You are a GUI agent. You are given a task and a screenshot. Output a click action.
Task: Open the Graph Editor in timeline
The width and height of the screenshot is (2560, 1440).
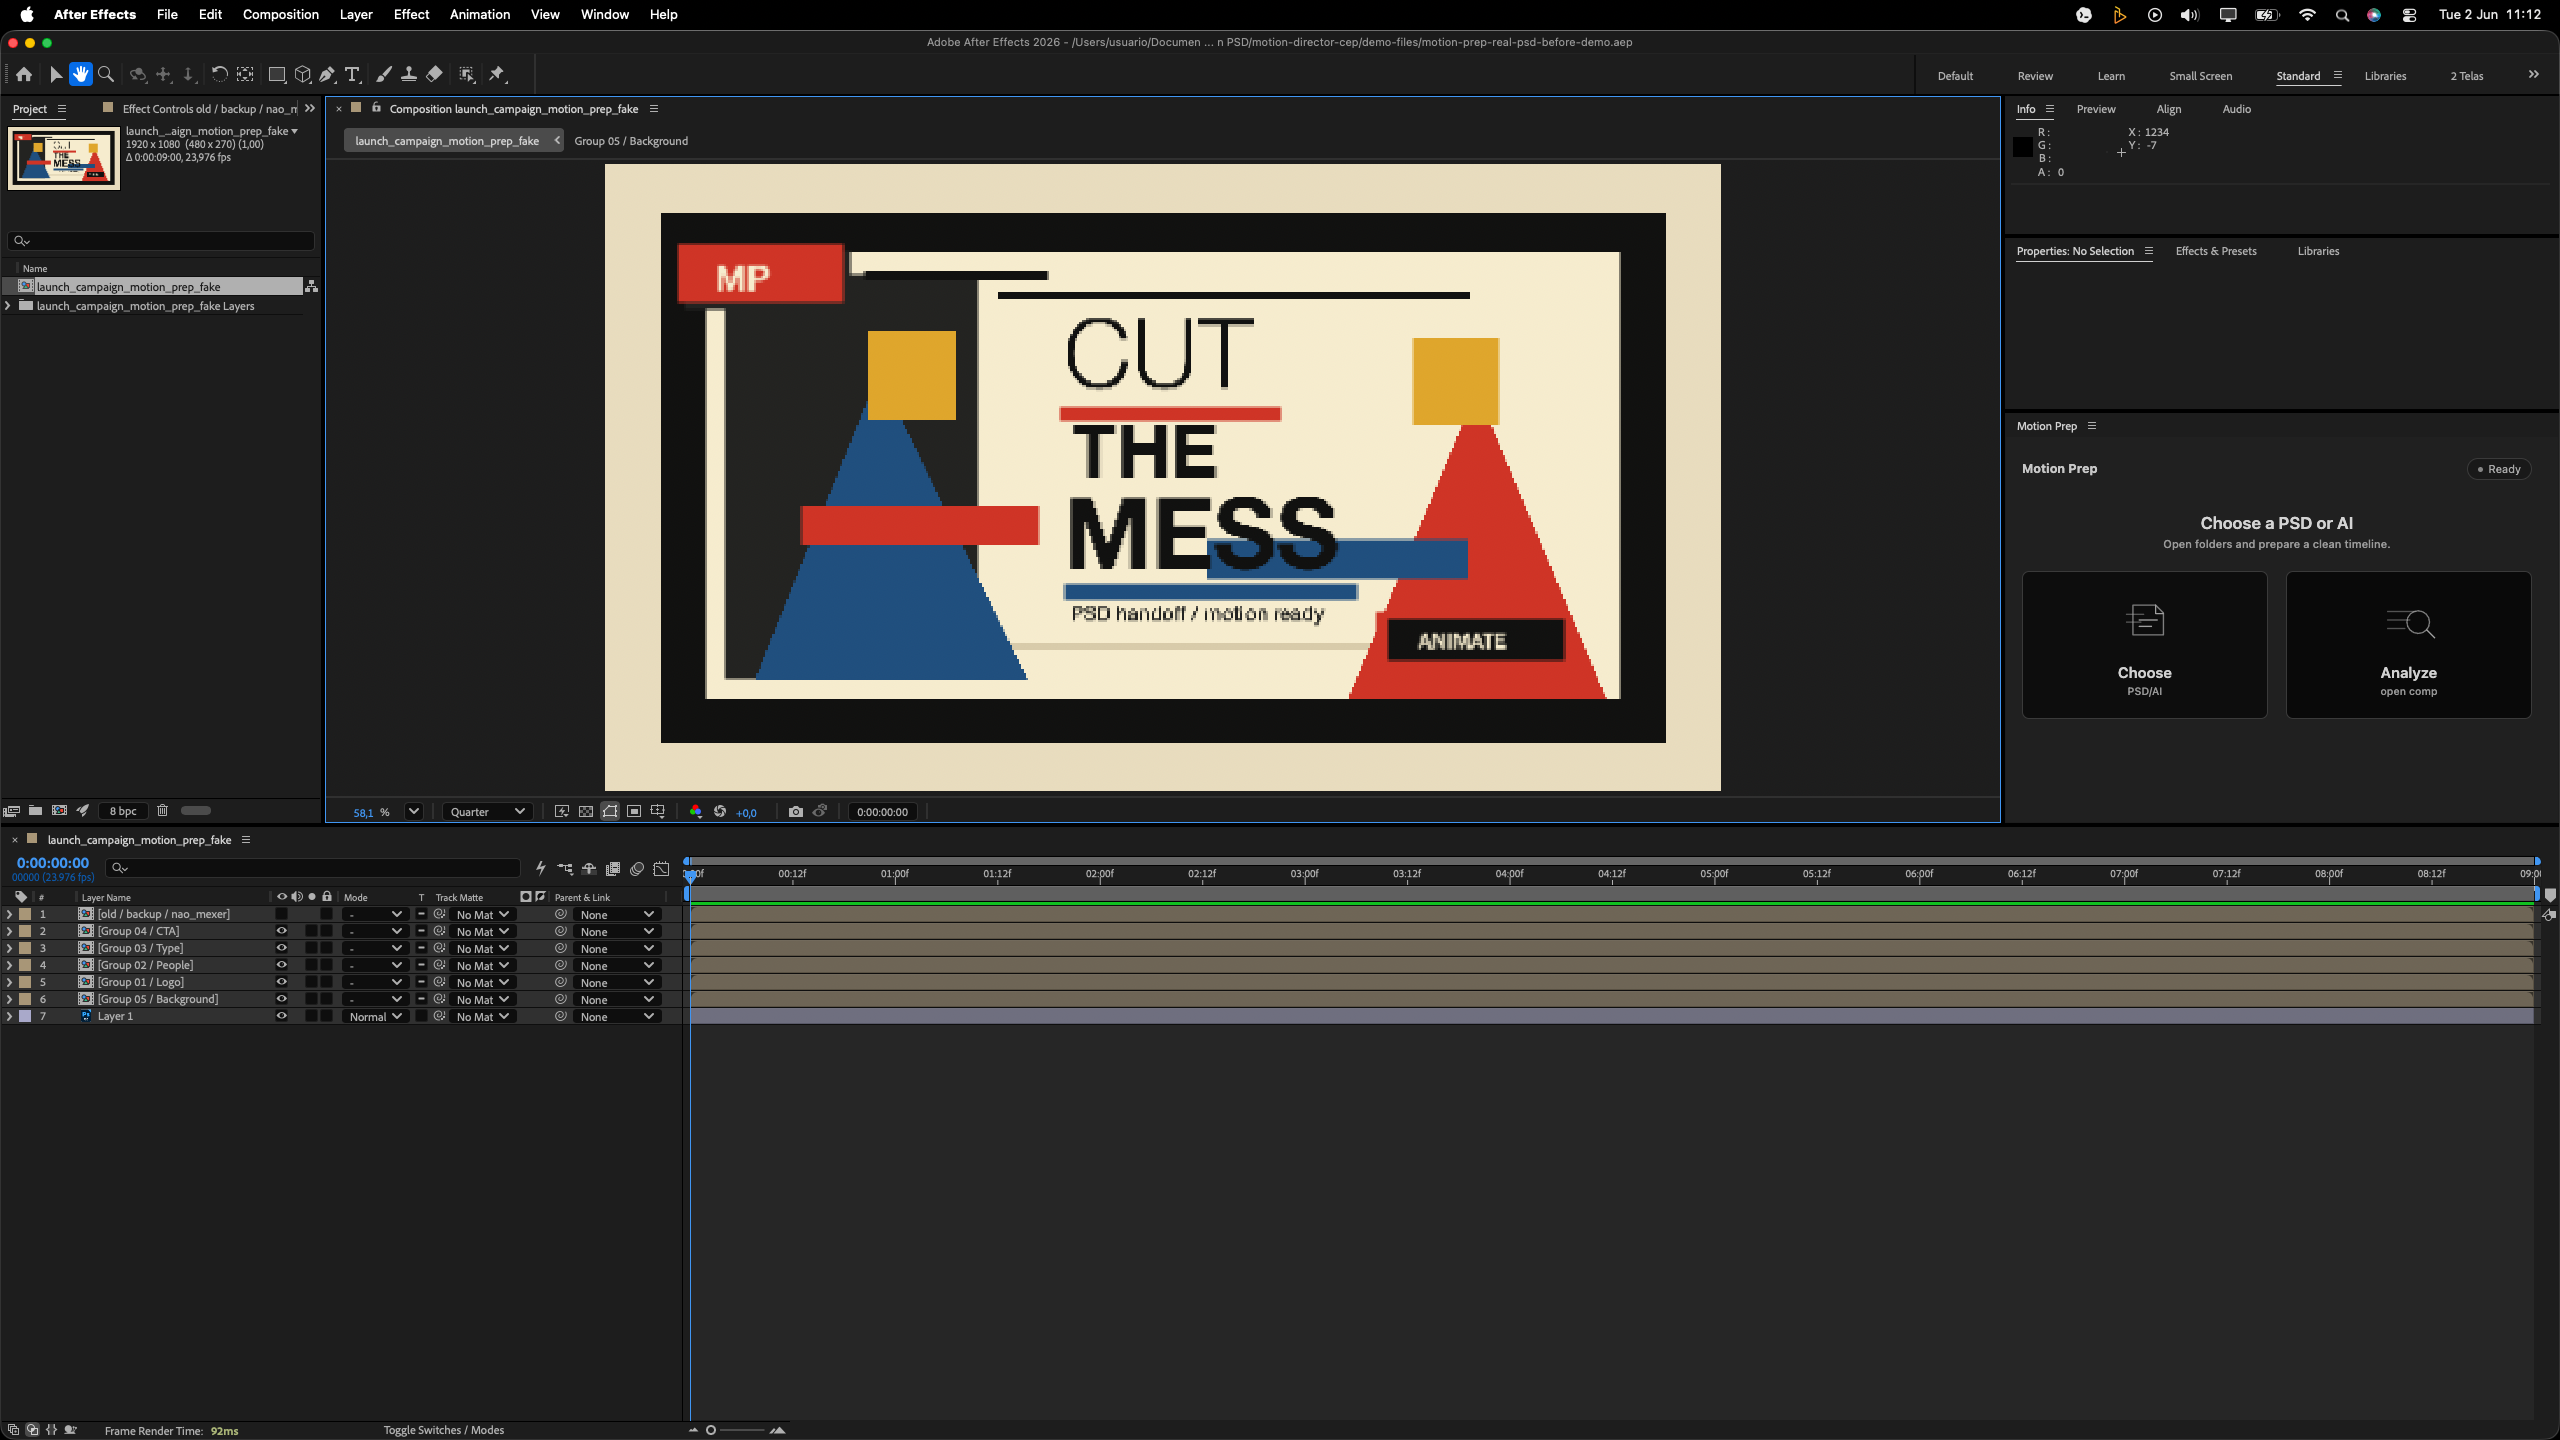click(661, 868)
